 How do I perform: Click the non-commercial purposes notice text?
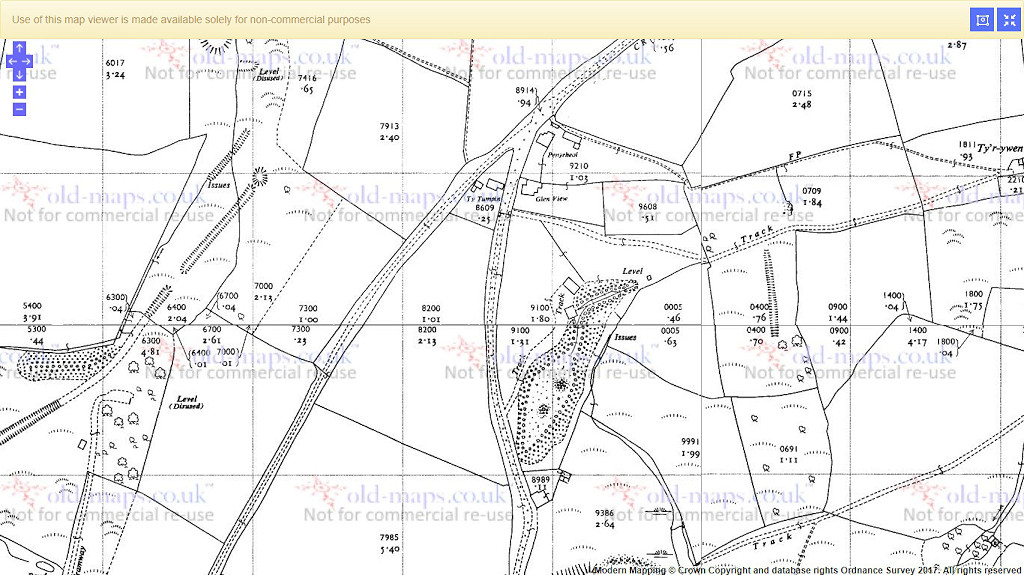(x=191, y=20)
